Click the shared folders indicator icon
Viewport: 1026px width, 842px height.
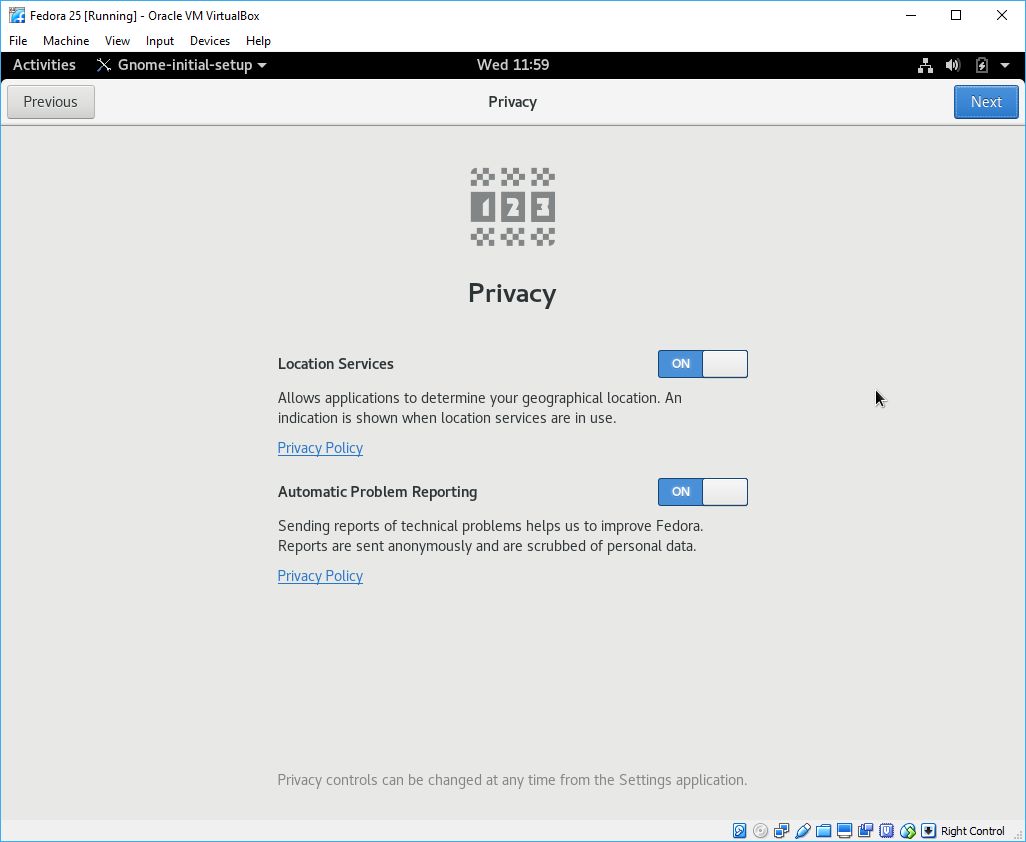click(x=823, y=831)
